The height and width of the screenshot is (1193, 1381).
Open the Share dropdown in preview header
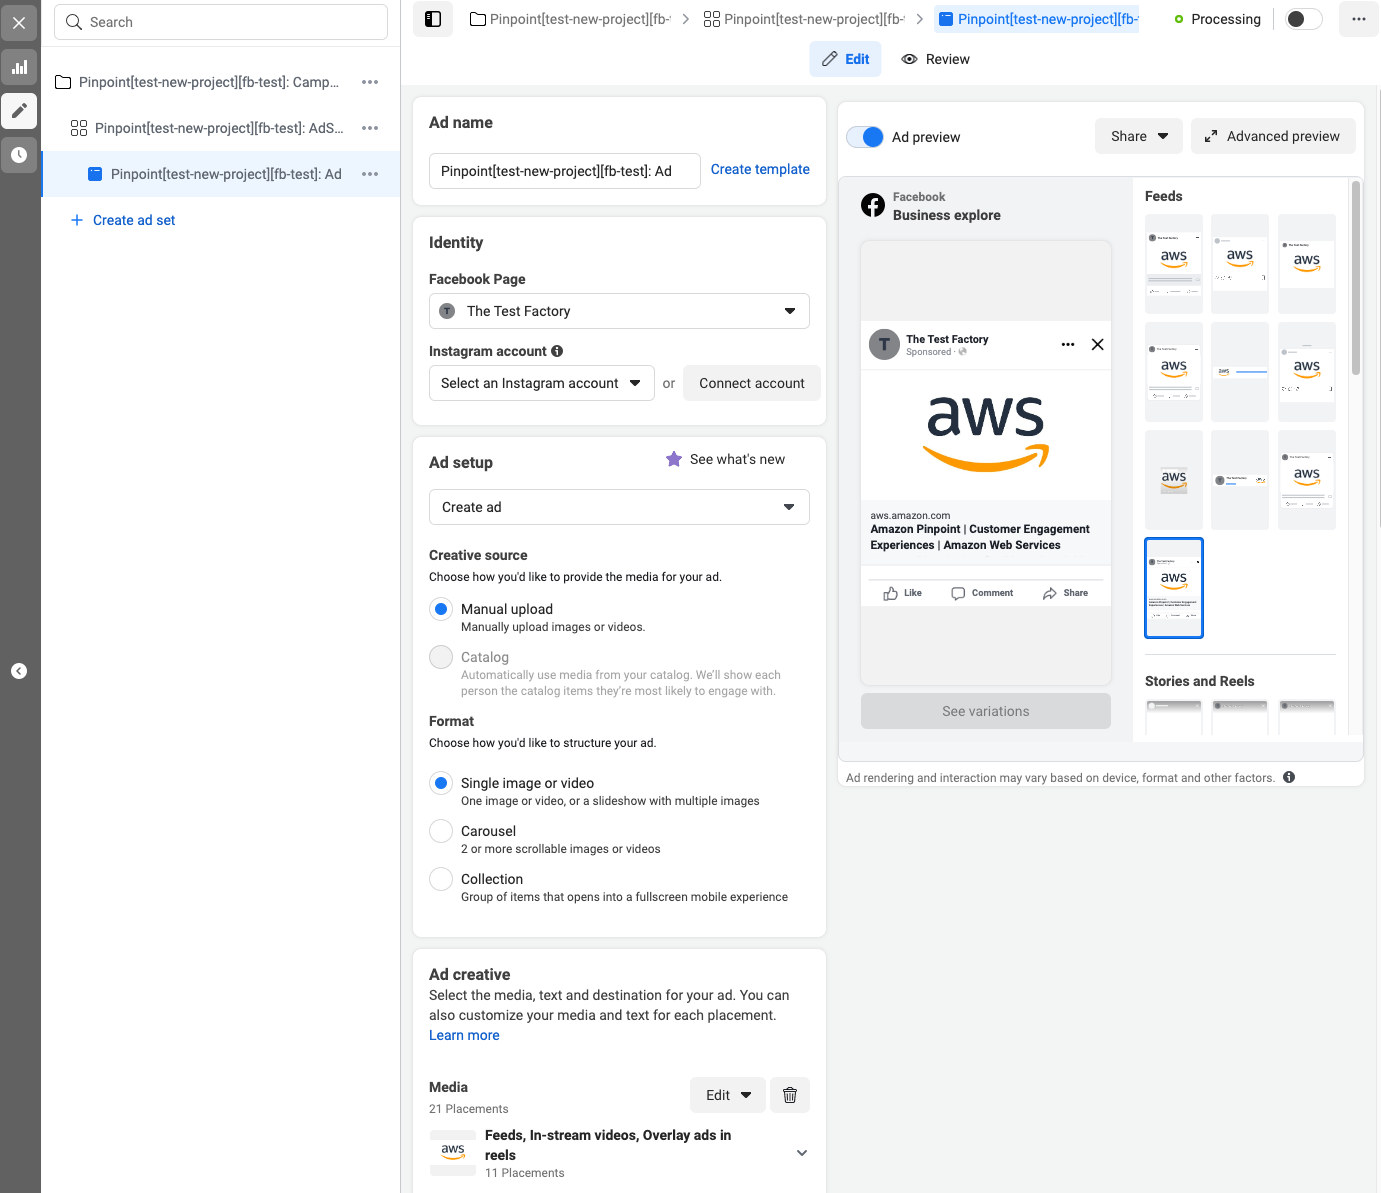point(1139,136)
